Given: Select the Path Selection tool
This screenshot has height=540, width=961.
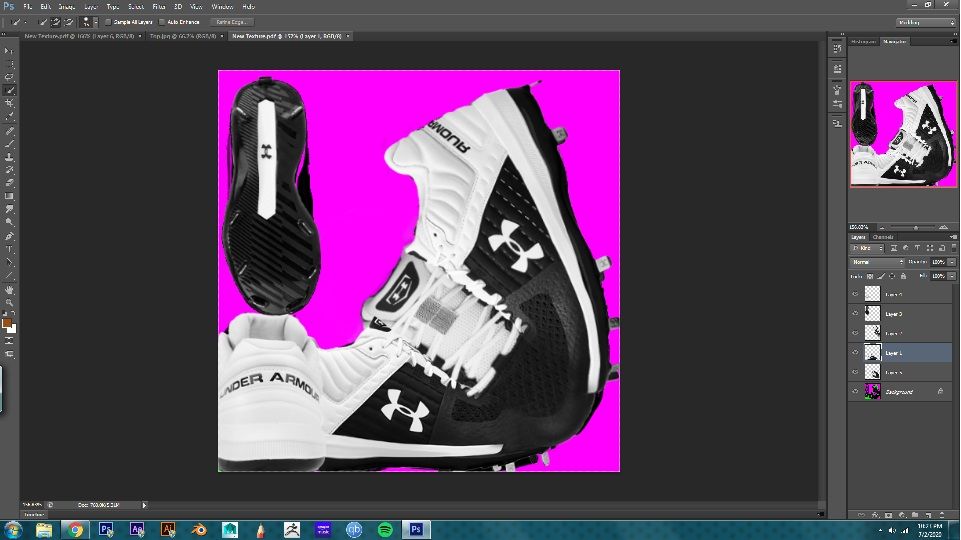Looking at the screenshot, I should point(9,262).
